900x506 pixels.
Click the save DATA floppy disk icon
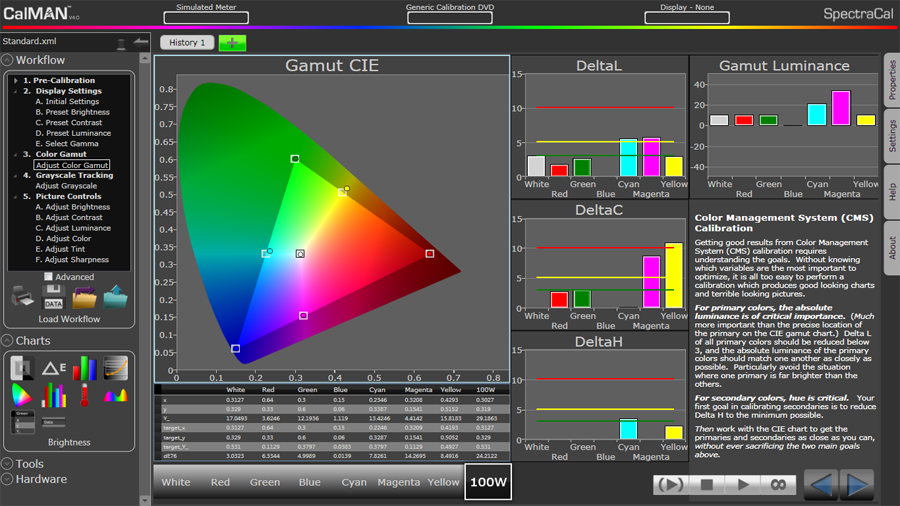(x=53, y=297)
